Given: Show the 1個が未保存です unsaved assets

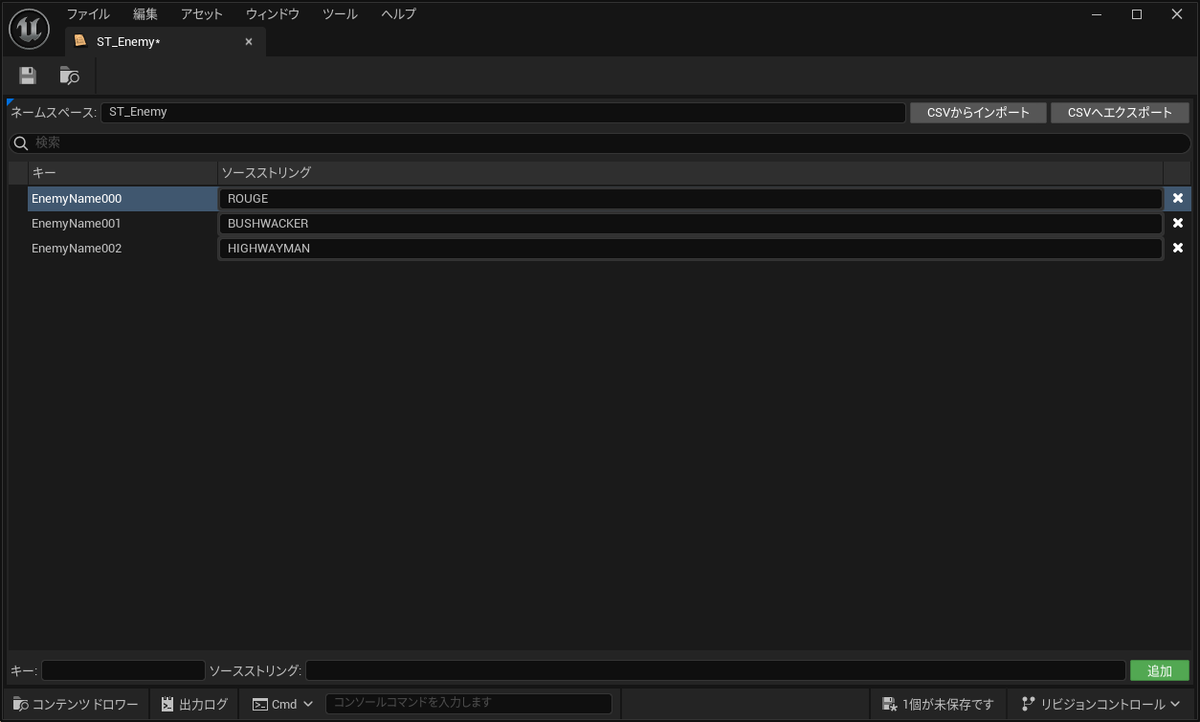Looking at the screenshot, I should click(938, 704).
